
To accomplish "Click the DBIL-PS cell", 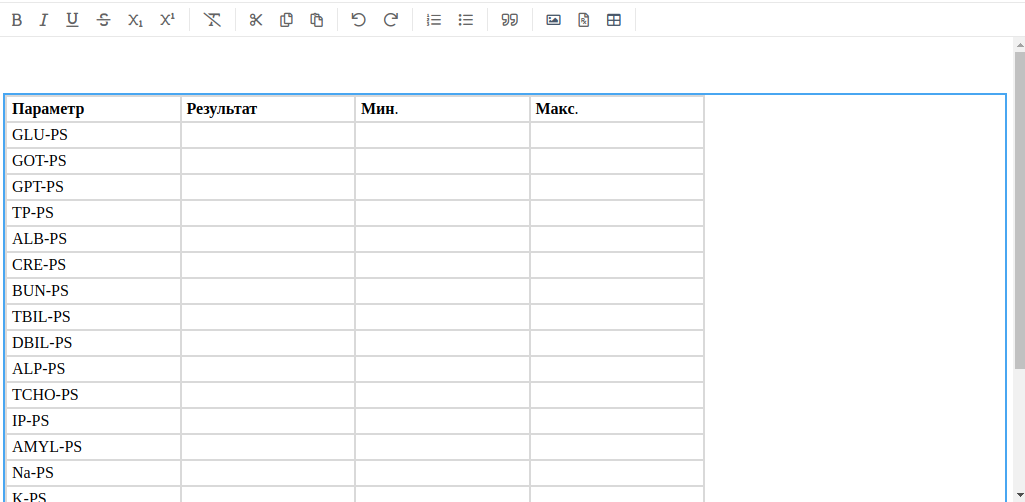I will click(93, 343).
